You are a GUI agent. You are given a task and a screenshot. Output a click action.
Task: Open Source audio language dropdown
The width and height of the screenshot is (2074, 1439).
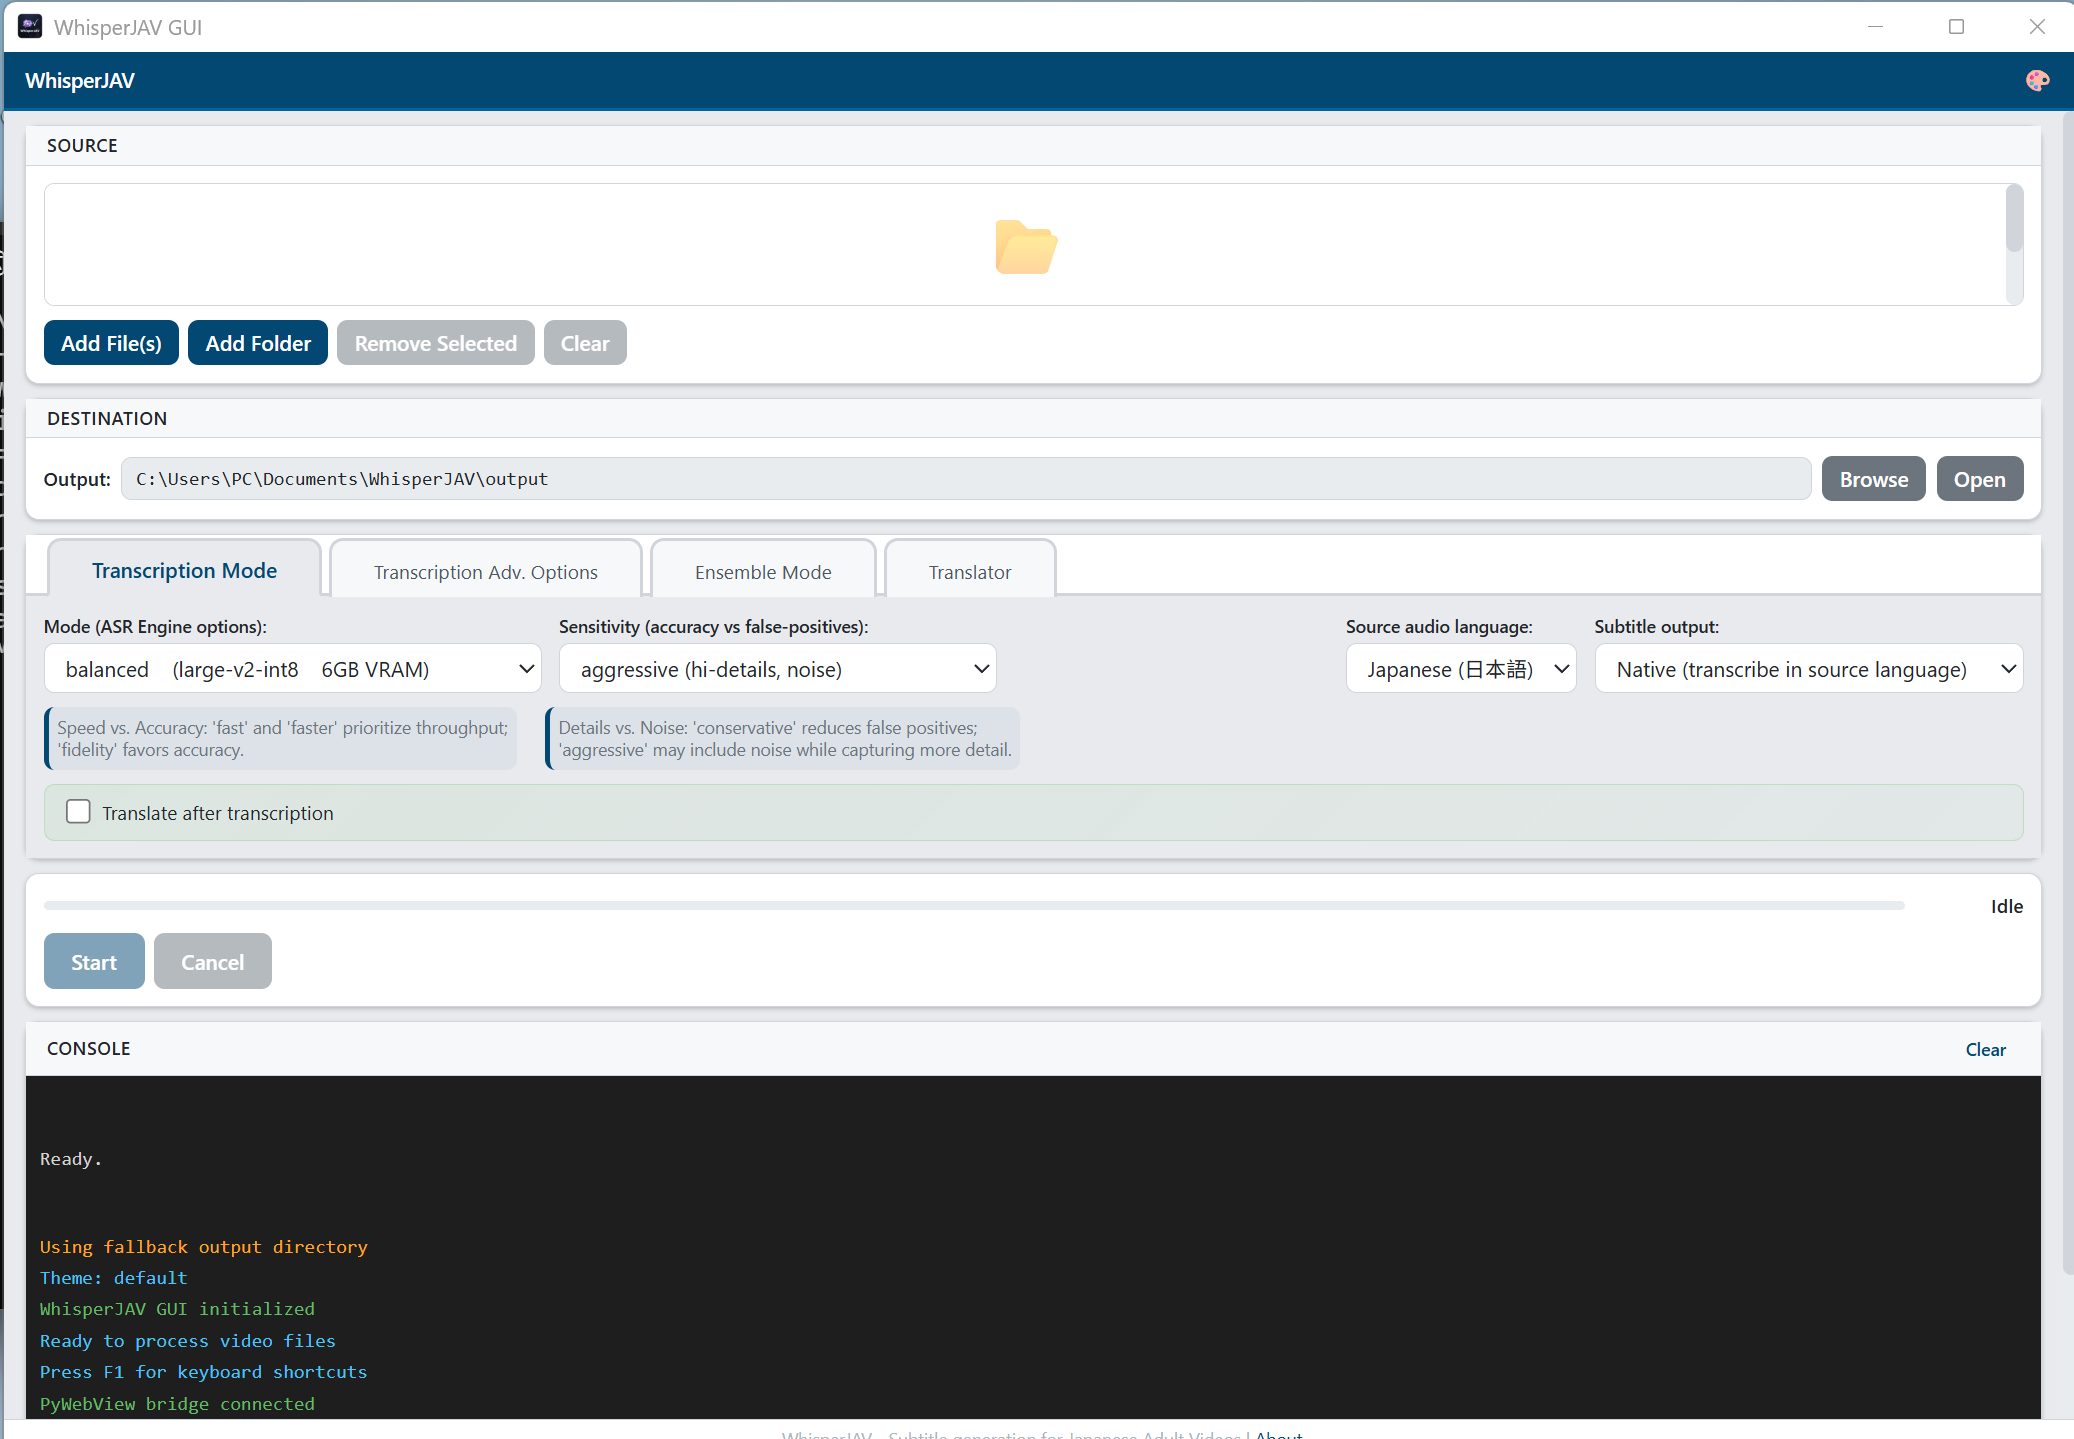point(1460,669)
